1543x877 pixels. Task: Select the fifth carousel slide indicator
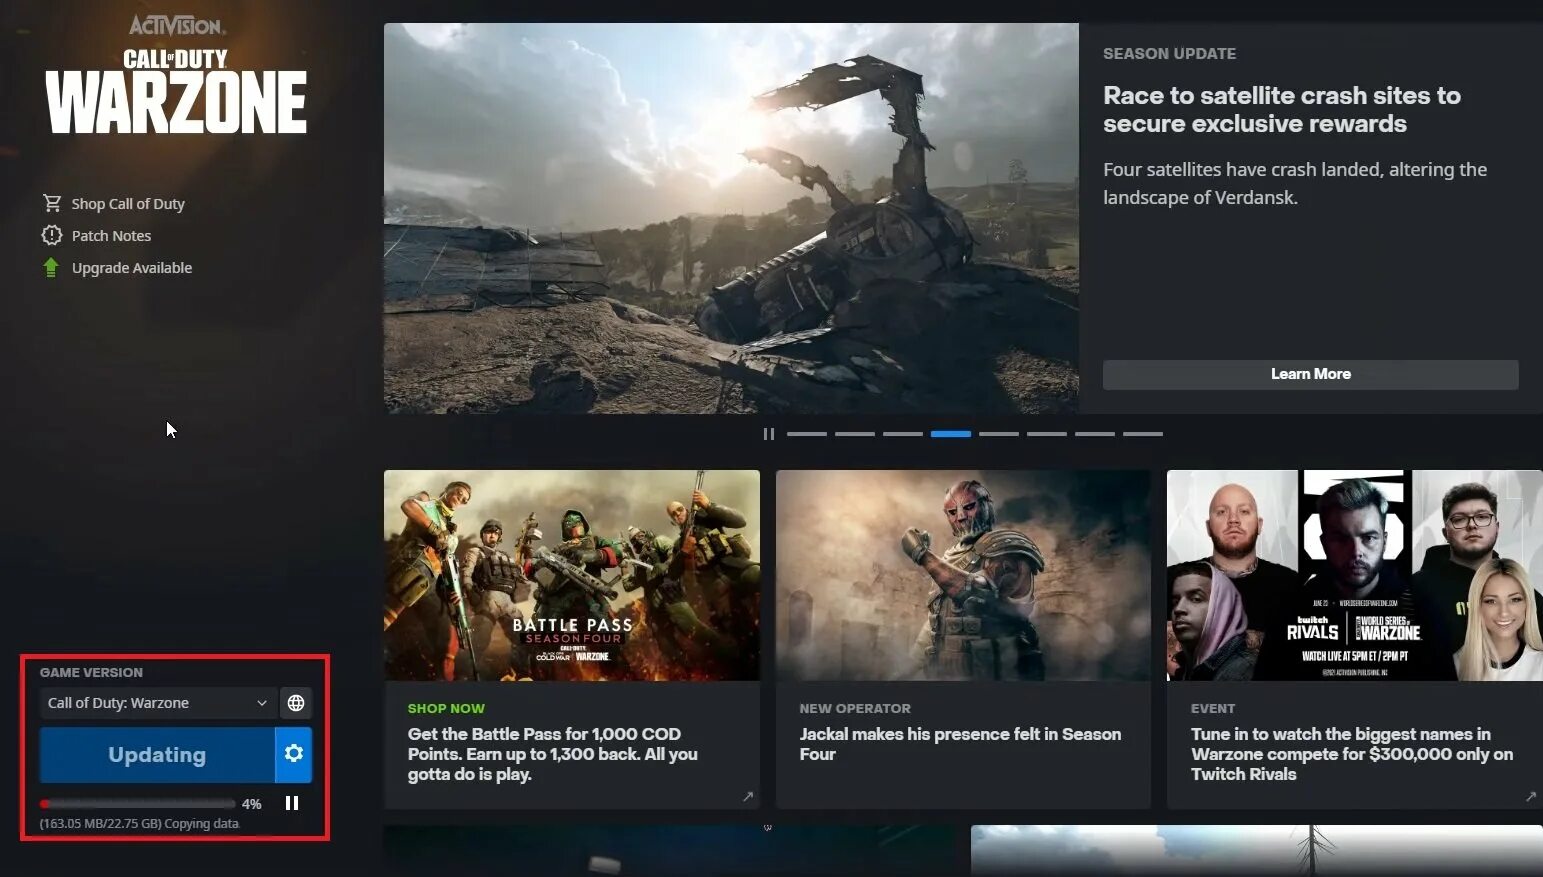coord(999,434)
